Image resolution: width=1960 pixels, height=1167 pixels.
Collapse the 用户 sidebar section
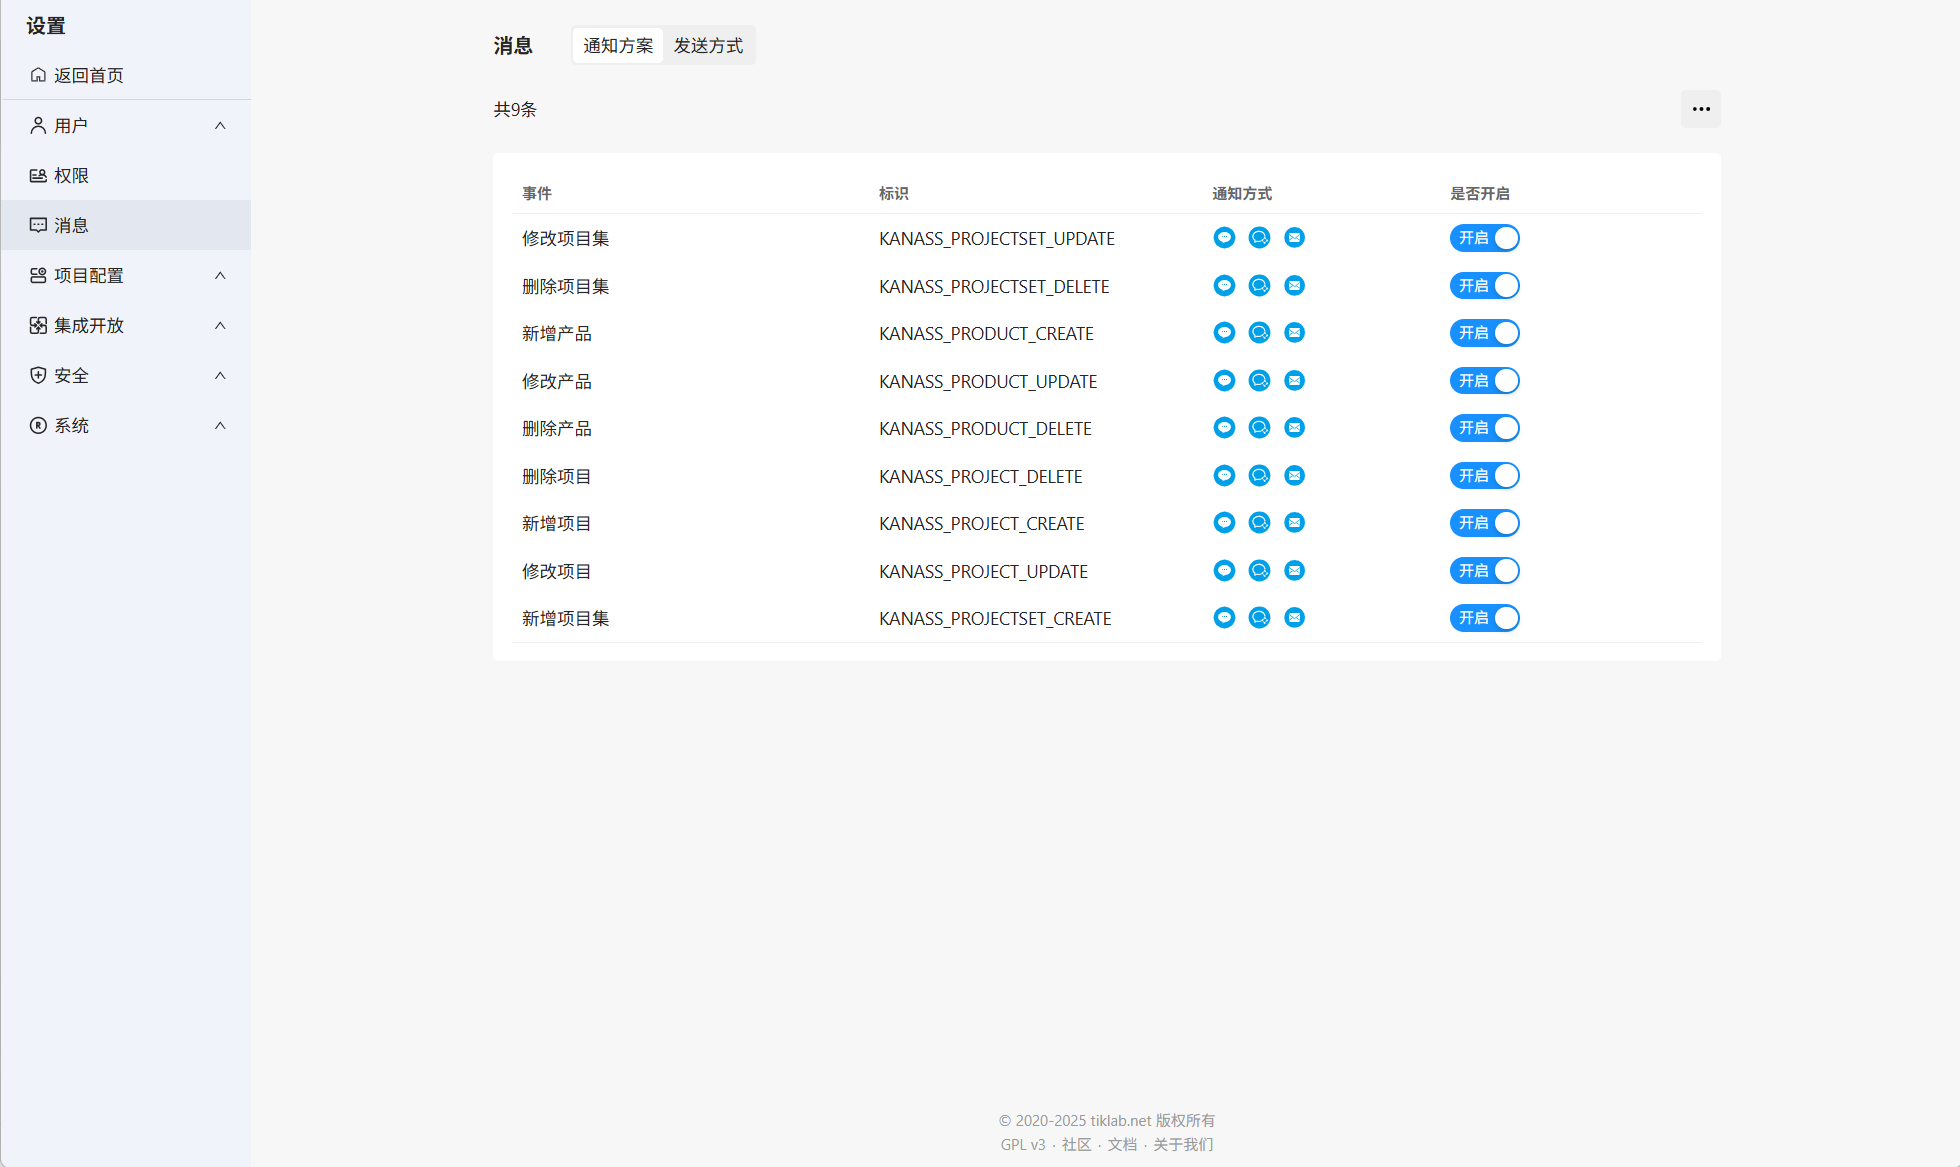point(220,126)
